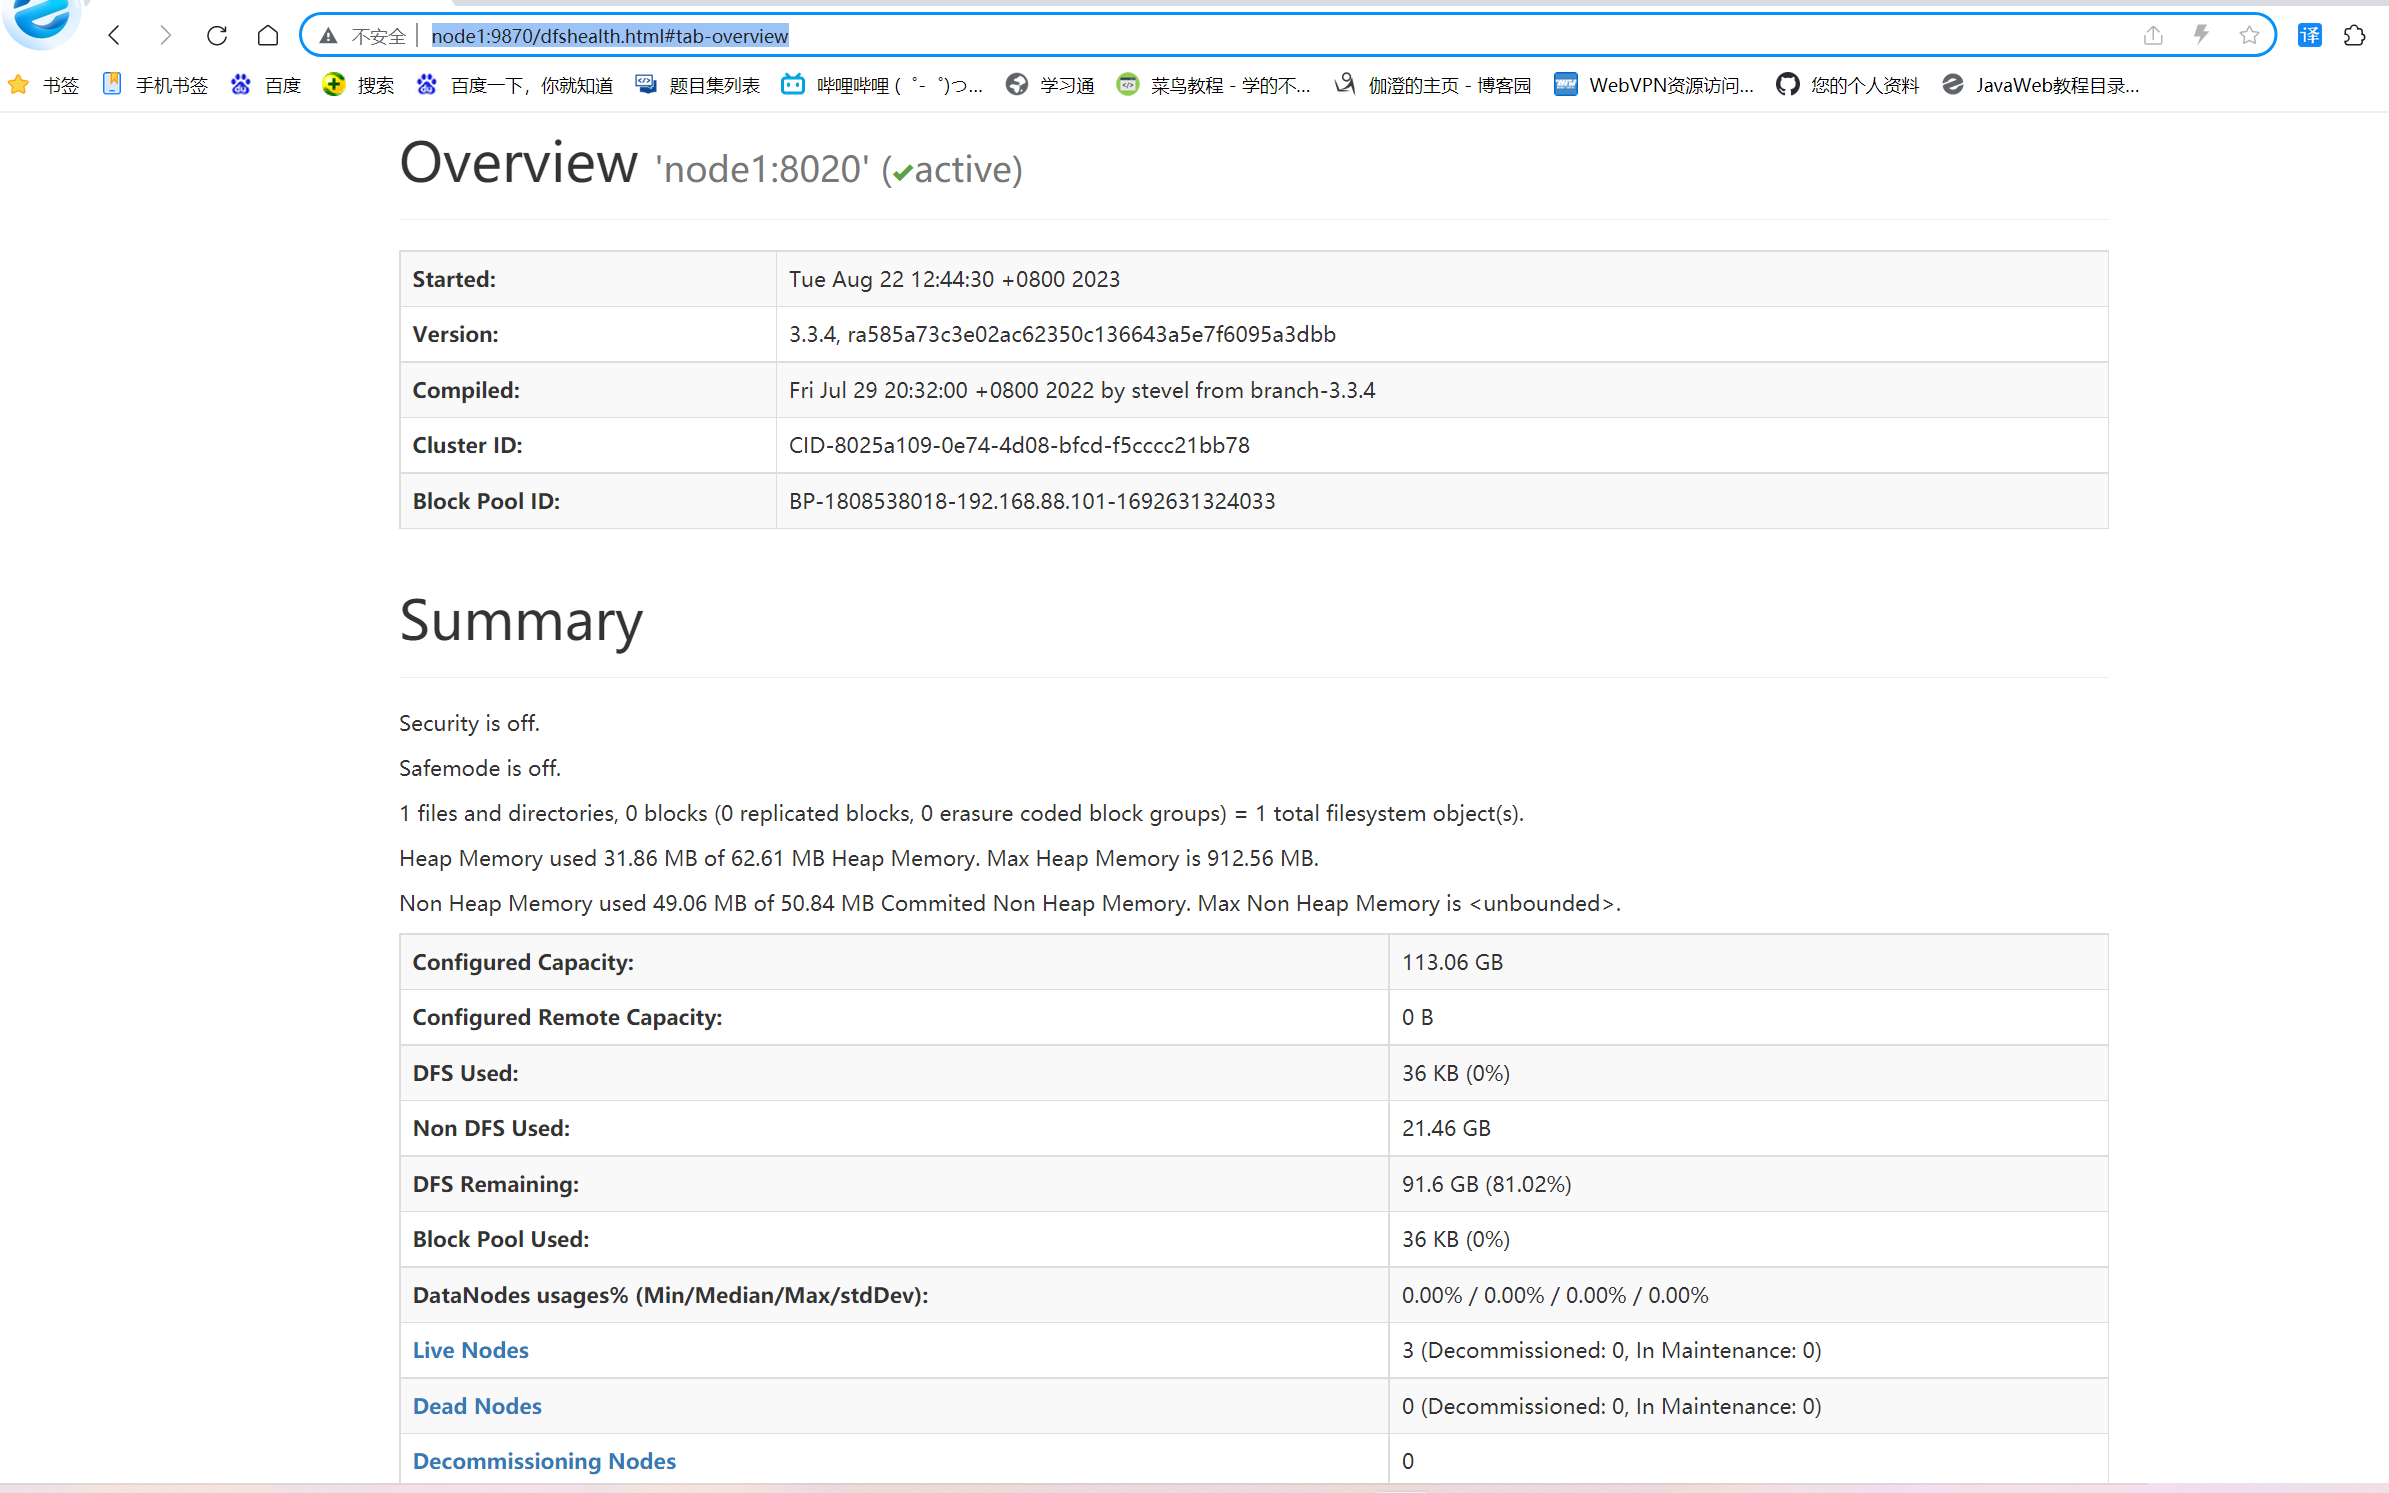Open the extensions puzzle icon

pyautogui.click(x=2355, y=36)
